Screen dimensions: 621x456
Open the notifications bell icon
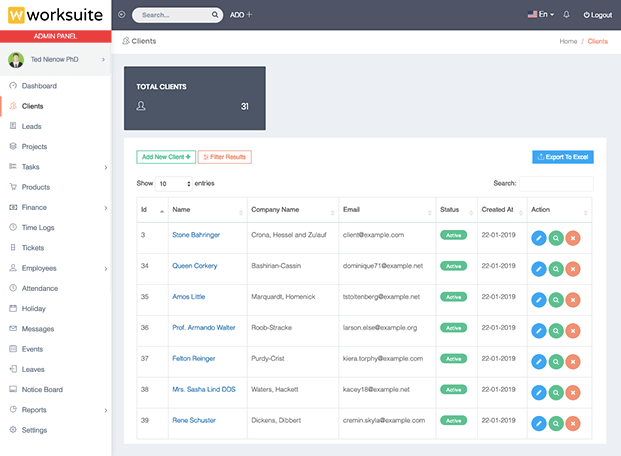tap(567, 15)
